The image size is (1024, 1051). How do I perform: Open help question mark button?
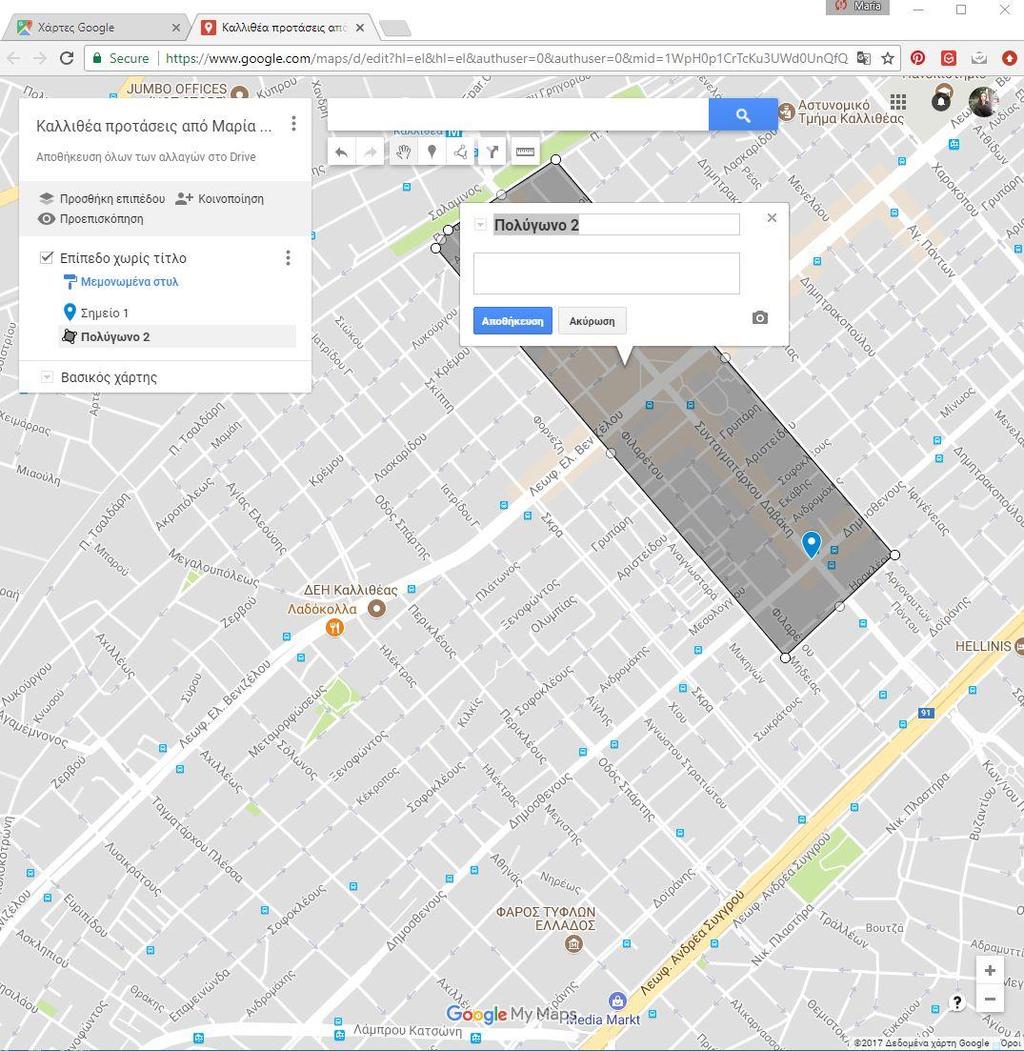(x=957, y=1003)
